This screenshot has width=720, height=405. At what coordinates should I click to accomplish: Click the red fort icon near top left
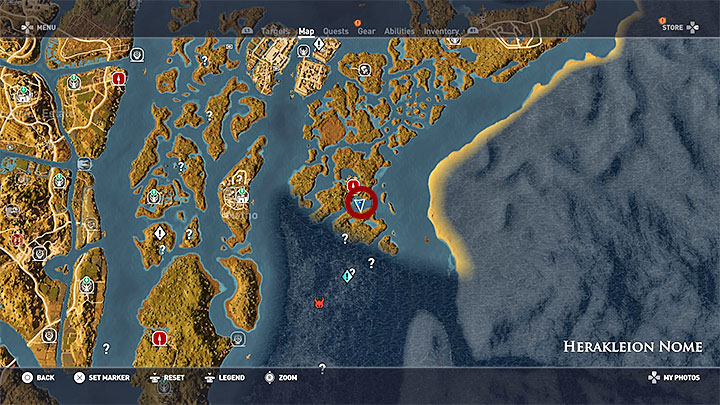(118, 77)
